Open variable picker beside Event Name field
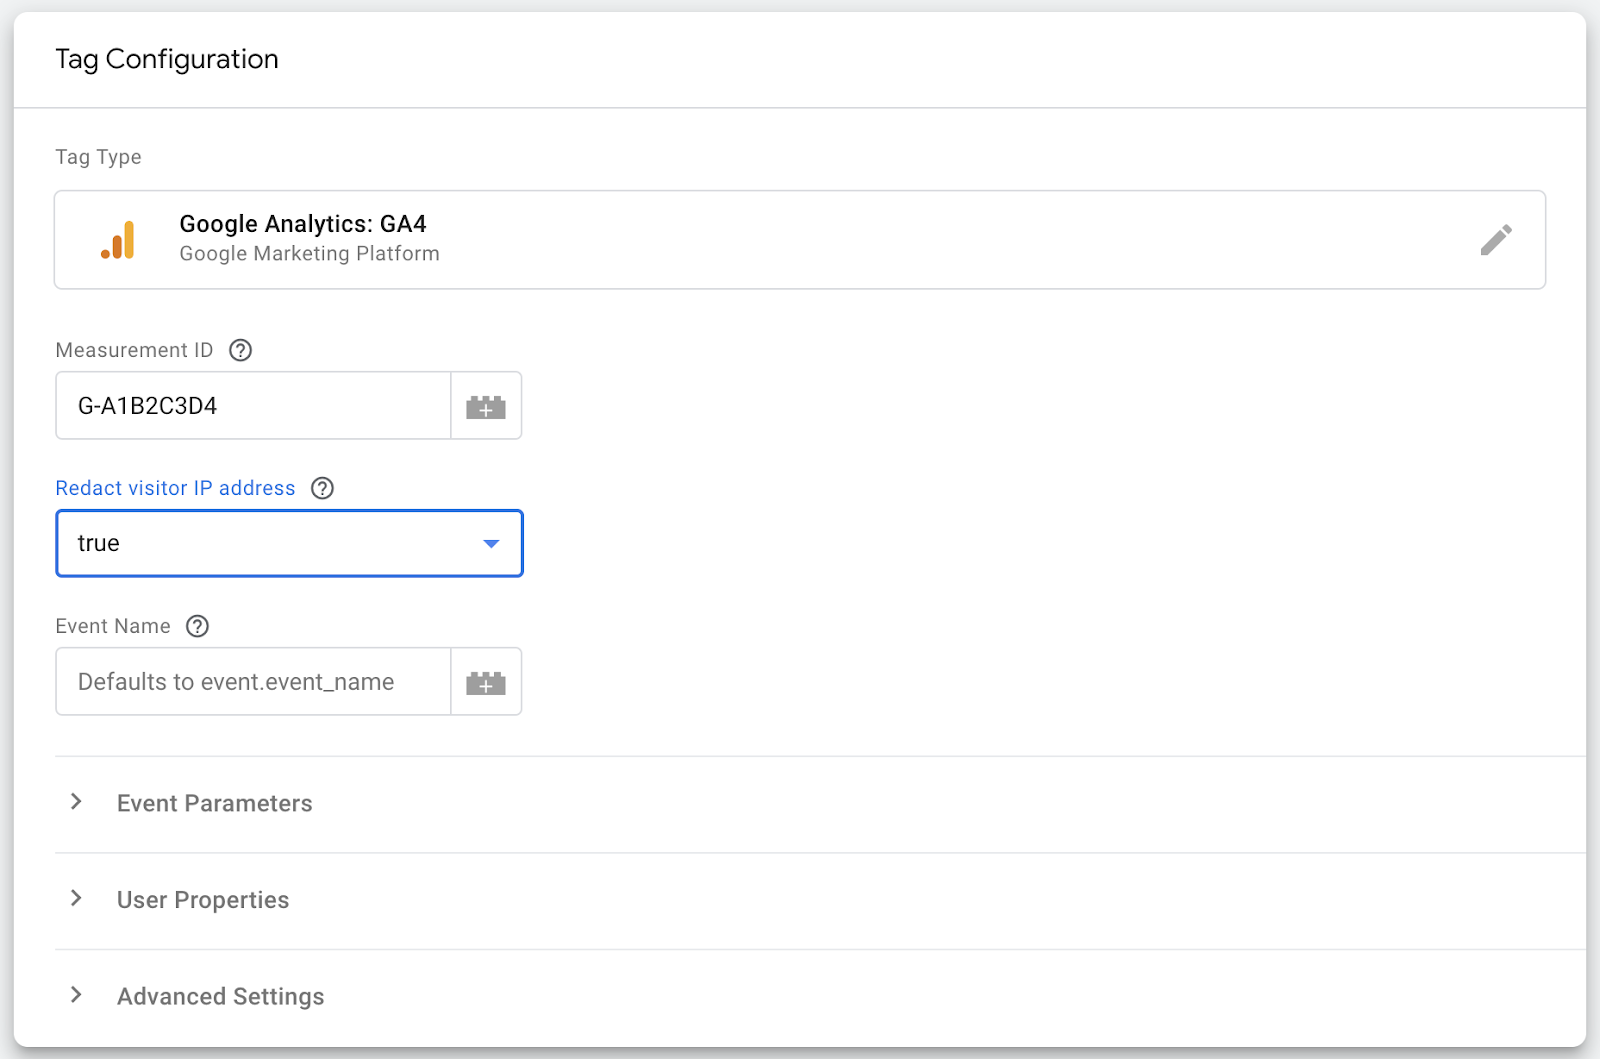Viewport: 1600px width, 1059px height. tap(486, 682)
